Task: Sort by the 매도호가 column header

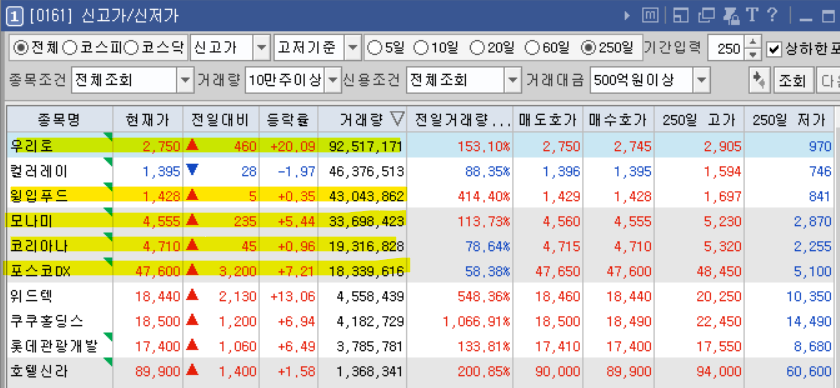Action: coord(548,120)
